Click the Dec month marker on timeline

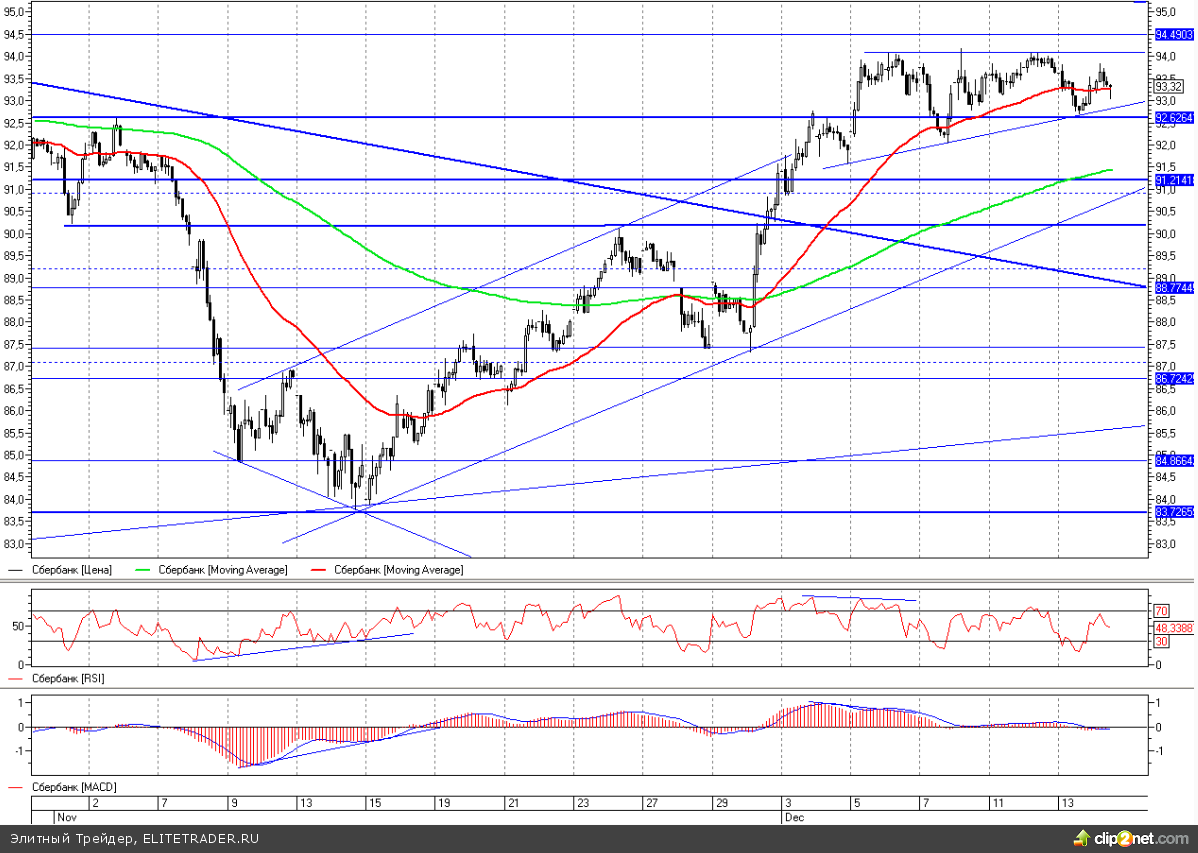point(791,816)
